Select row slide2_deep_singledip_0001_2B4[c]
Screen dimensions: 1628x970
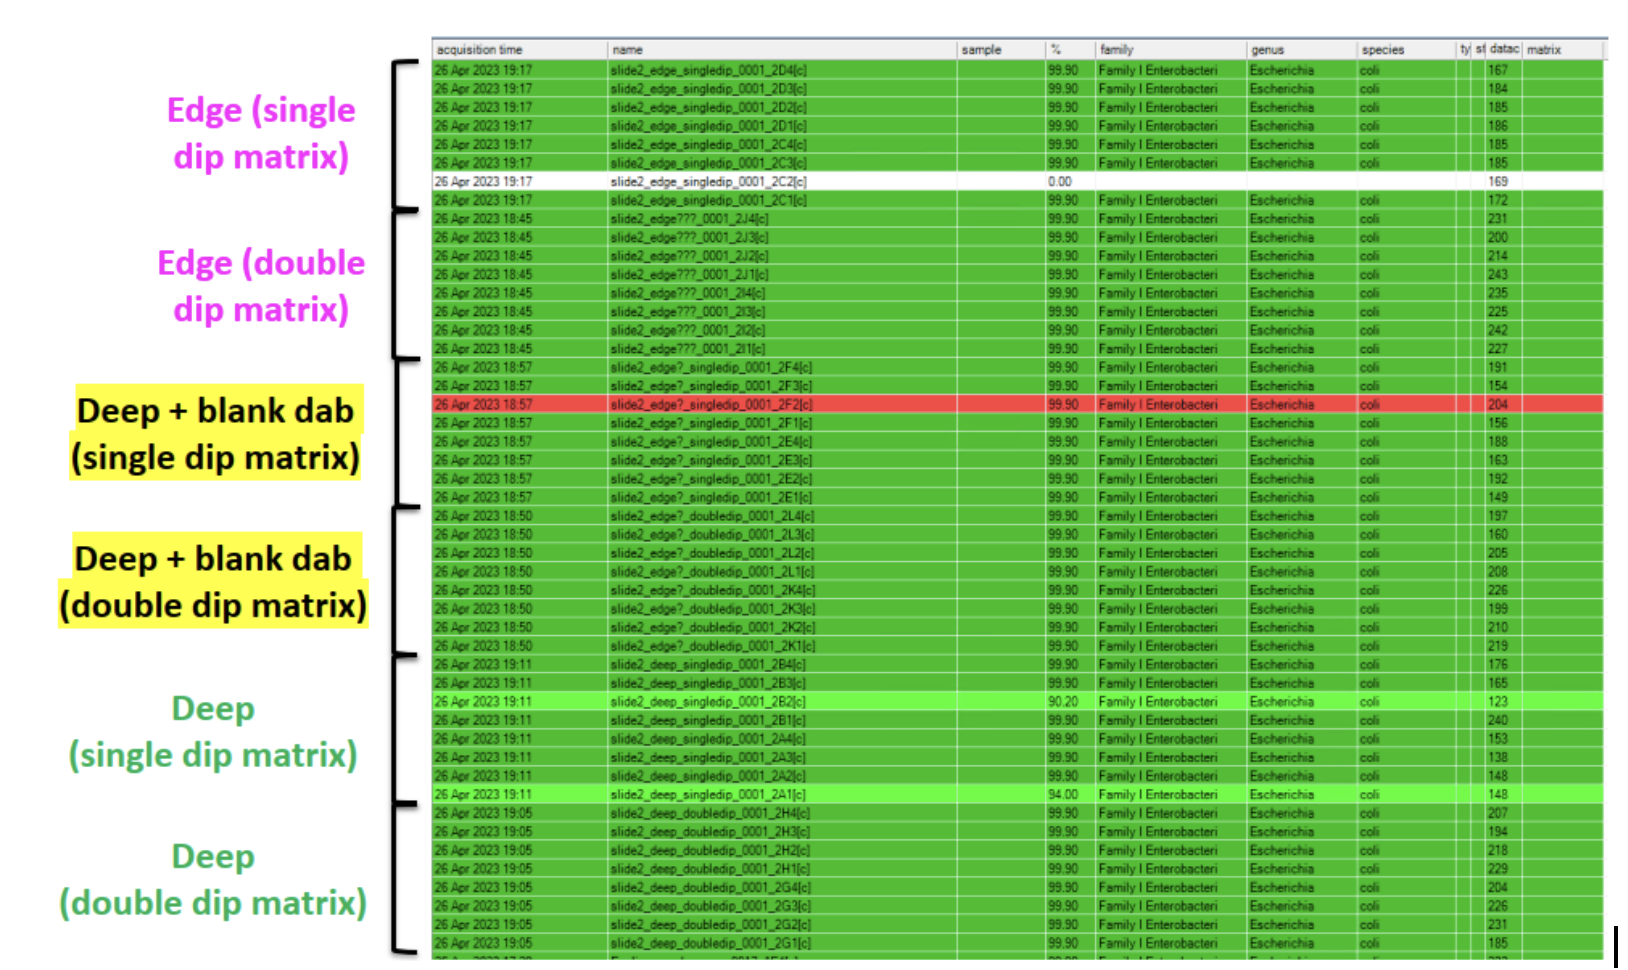[x=1018, y=664]
